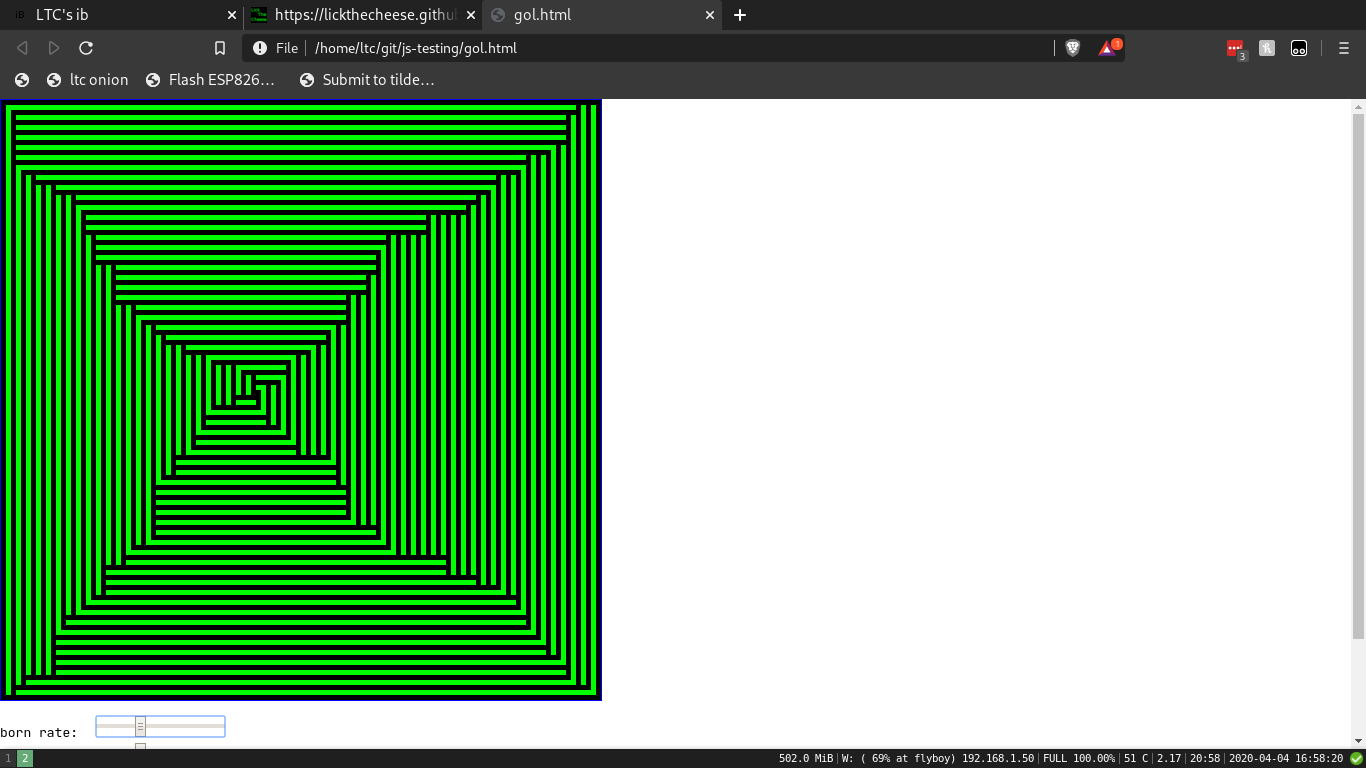
Task: Click the Brave Shields lion icon
Action: pos(1072,48)
